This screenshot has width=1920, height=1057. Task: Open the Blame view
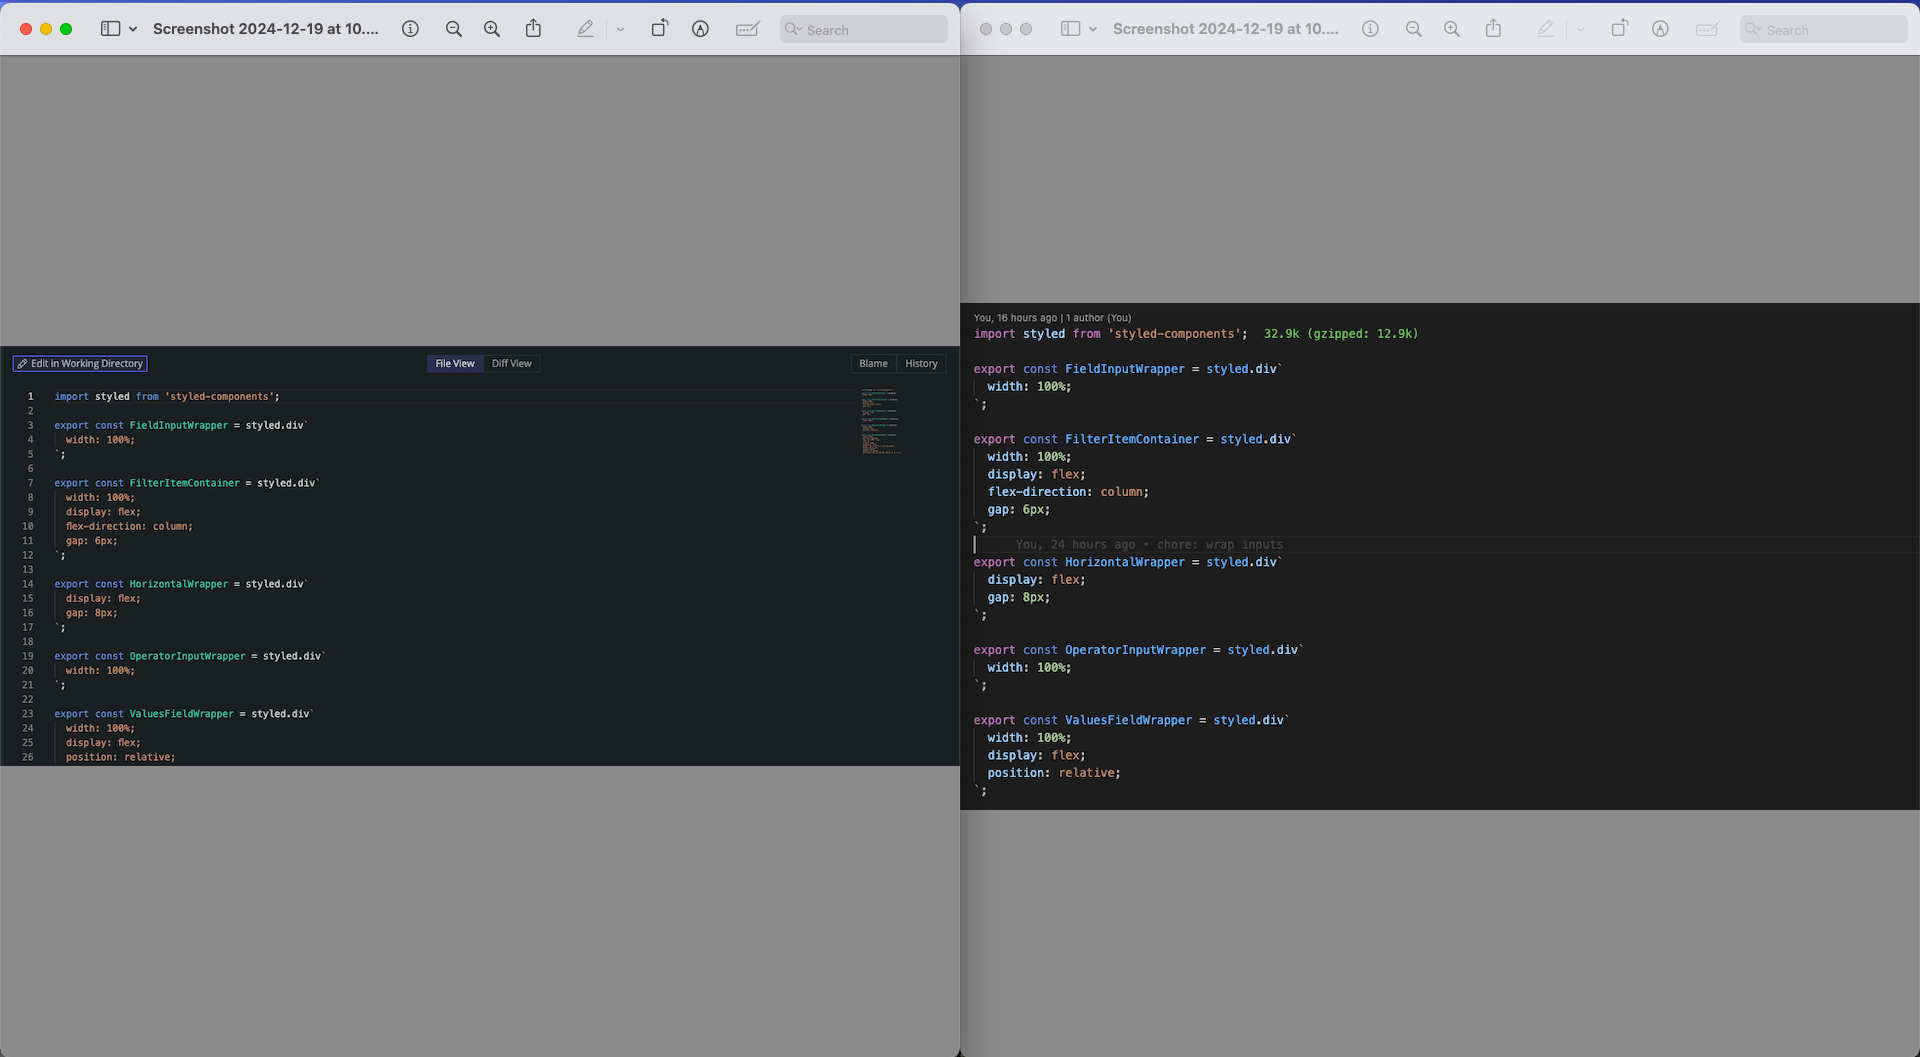[873, 363]
